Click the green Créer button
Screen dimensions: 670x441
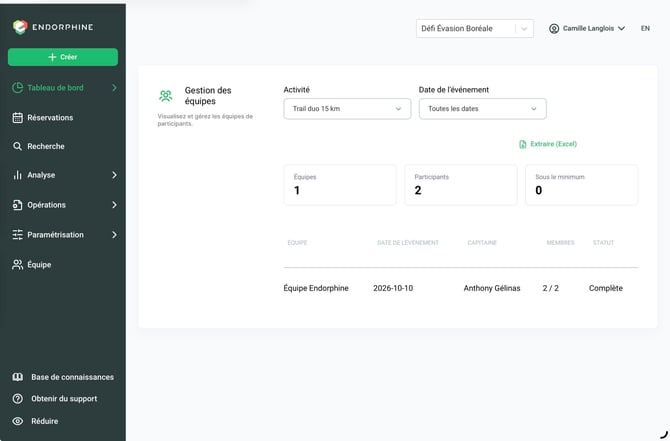63,57
